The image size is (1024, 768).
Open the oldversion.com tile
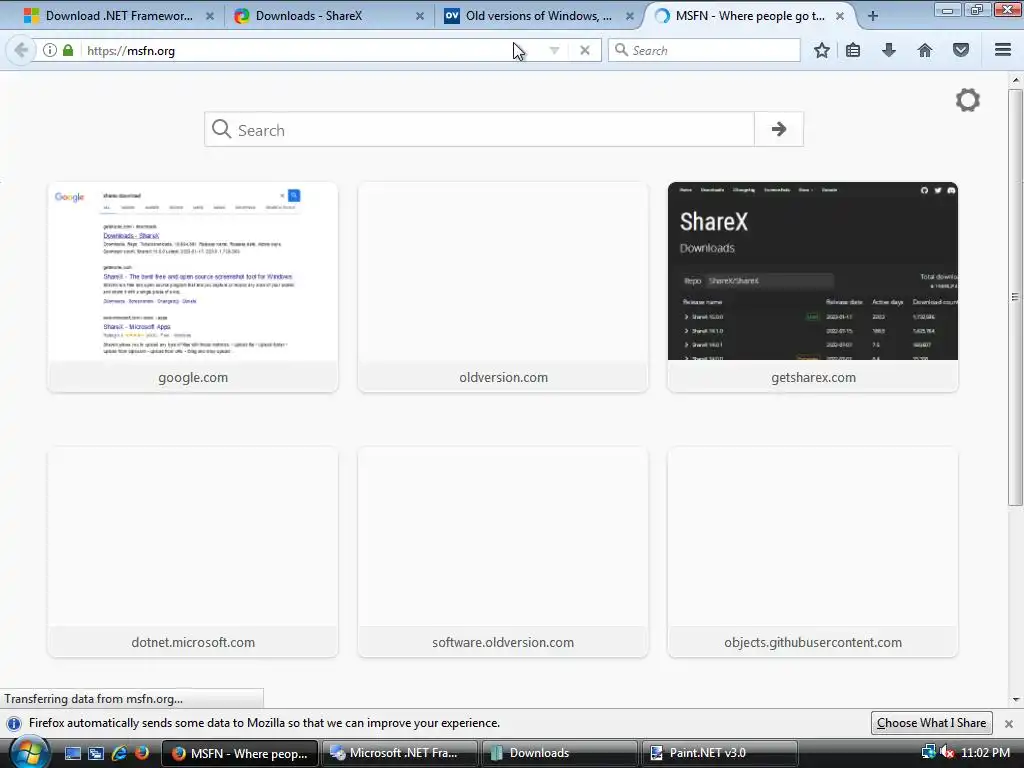coord(503,287)
